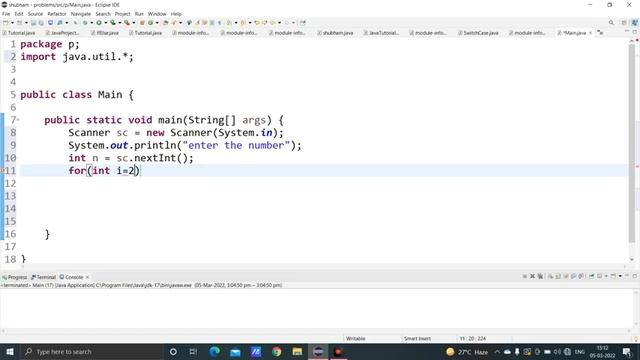Open the toolbar Search magnifier icon at top right
The image size is (640, 360).
click(611, 23)
